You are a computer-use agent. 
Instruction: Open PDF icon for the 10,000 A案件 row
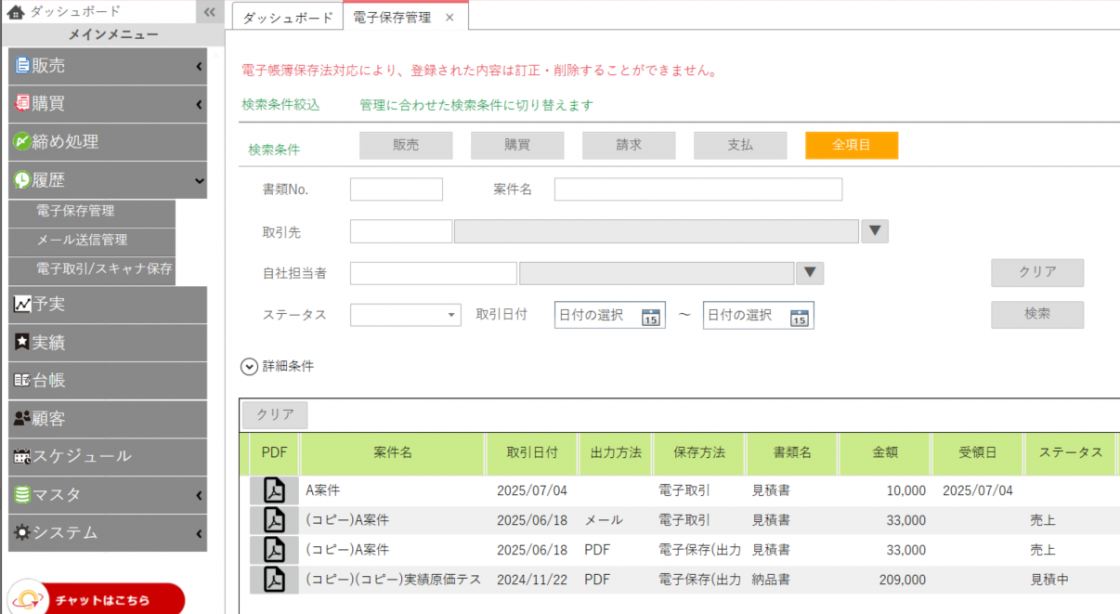pyautogui.click(x=274, y=490)
